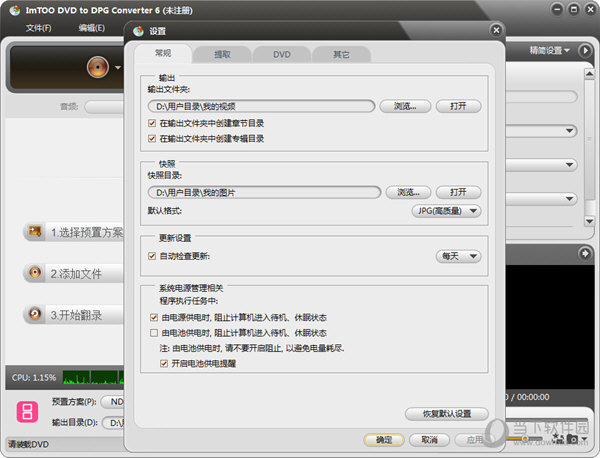Screen dimensions: 600x458
Task: Open the JPG(高质量) default format dropdown
Action: [x=446, y=211]
